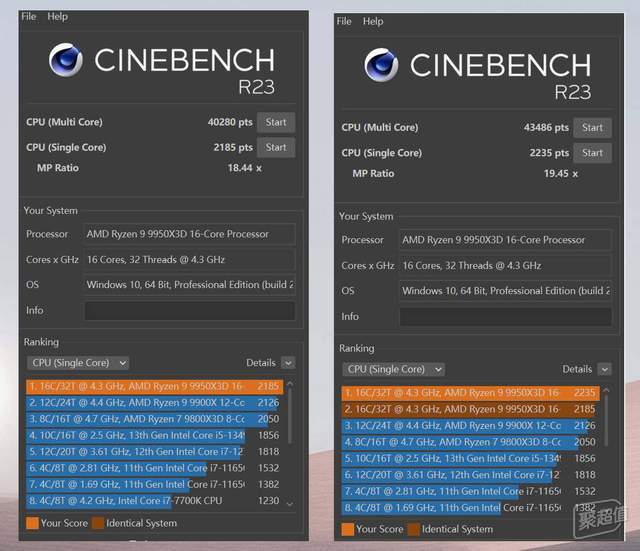640x551 pixels.
Task: Click ranking scrollbar up arrow, left window
Action: (x=290, y=384)
